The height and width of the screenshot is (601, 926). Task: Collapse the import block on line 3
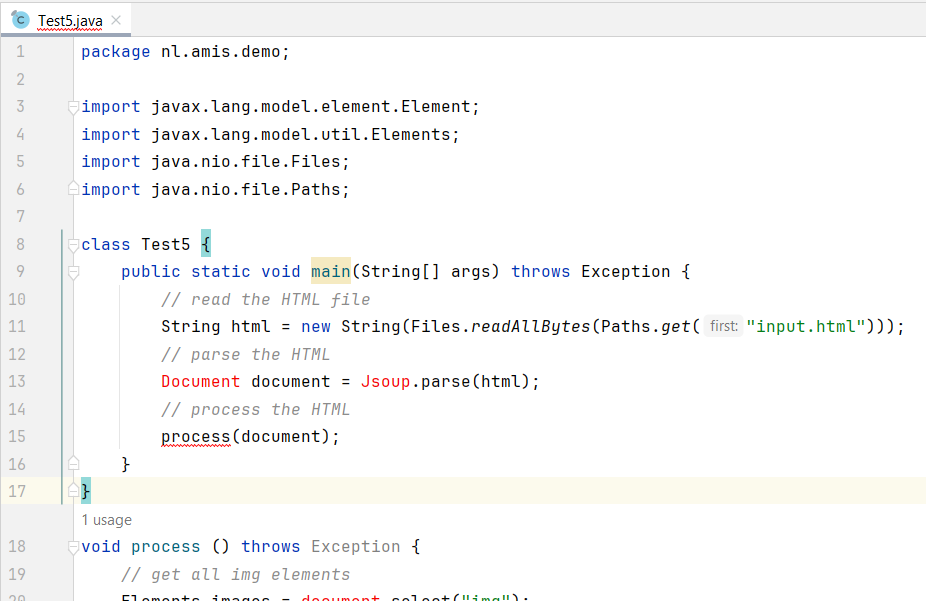point(72,107)
